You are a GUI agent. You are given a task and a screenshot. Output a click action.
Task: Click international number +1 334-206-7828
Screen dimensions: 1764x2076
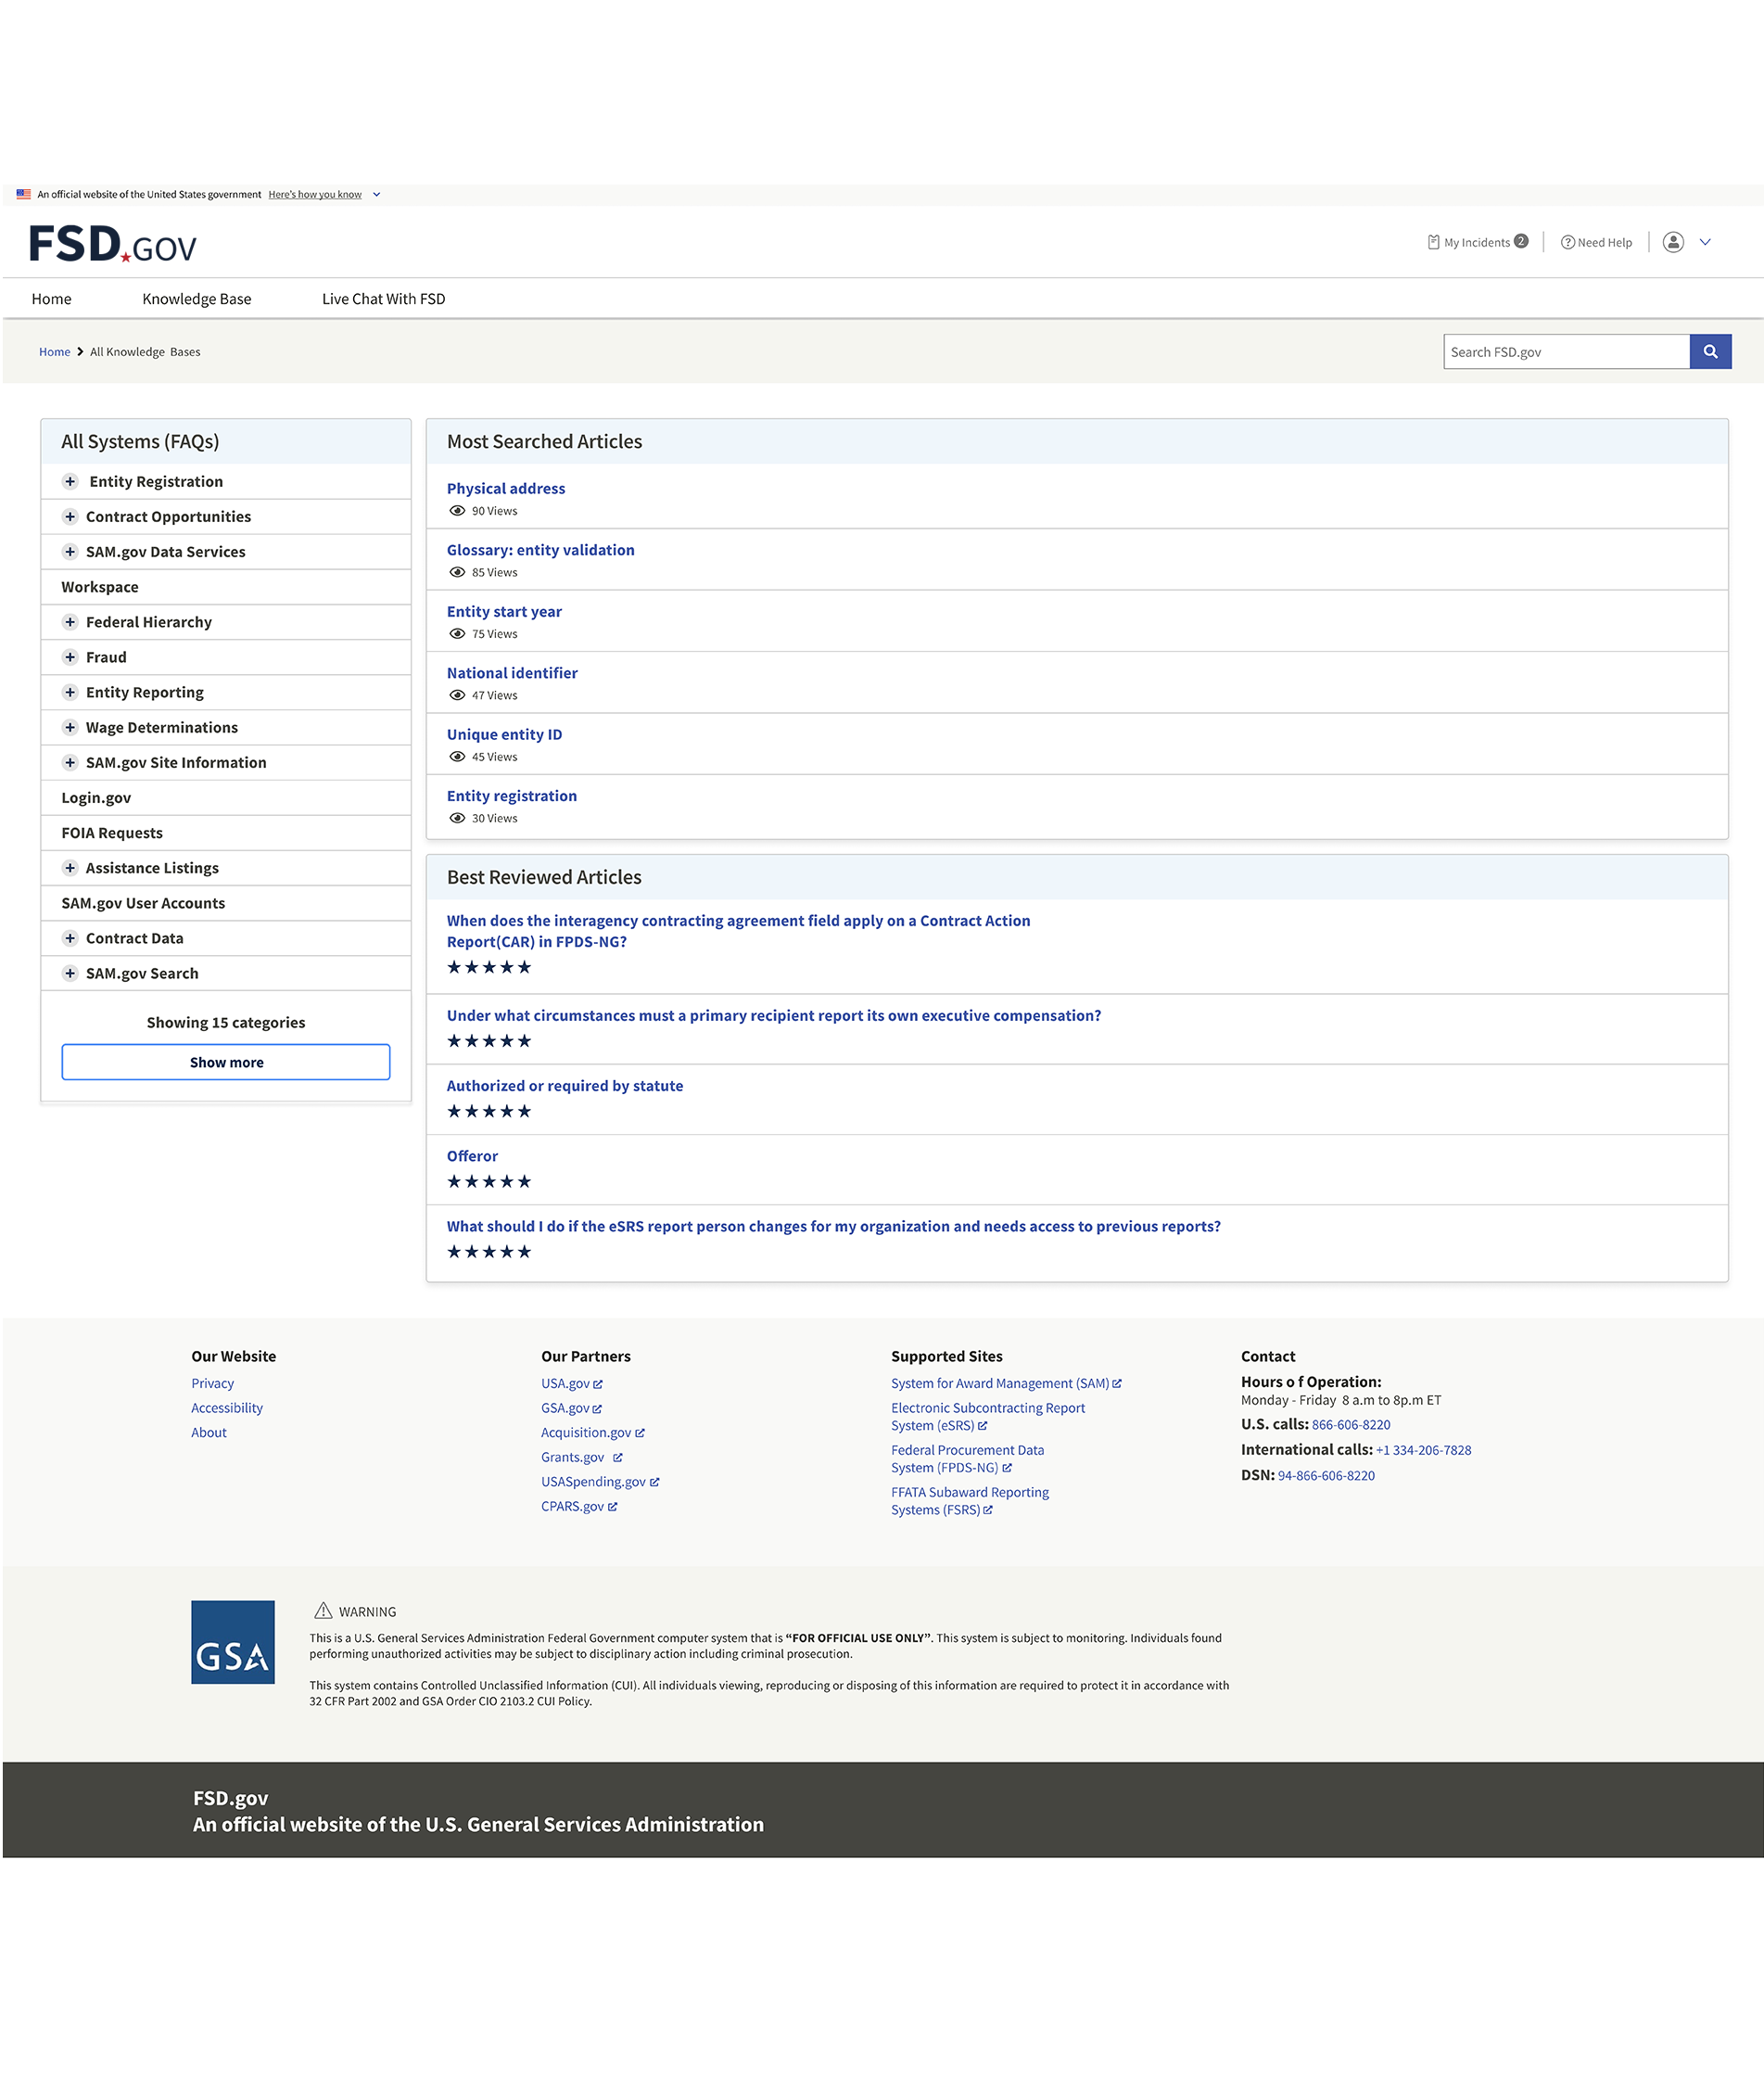pos(1424,1450)
